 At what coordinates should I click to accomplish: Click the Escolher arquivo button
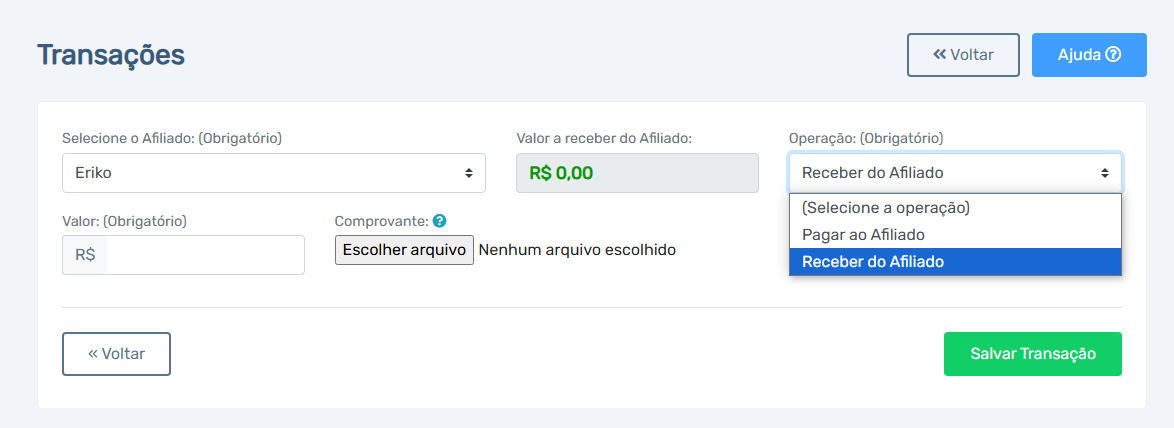(404, 250)
